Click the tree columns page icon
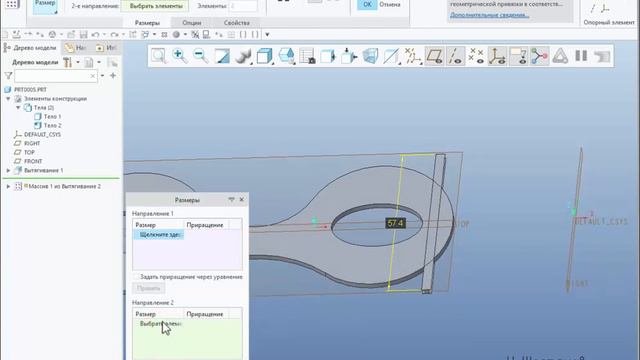The width and height of the screenshot is (640, 360). 89,62
